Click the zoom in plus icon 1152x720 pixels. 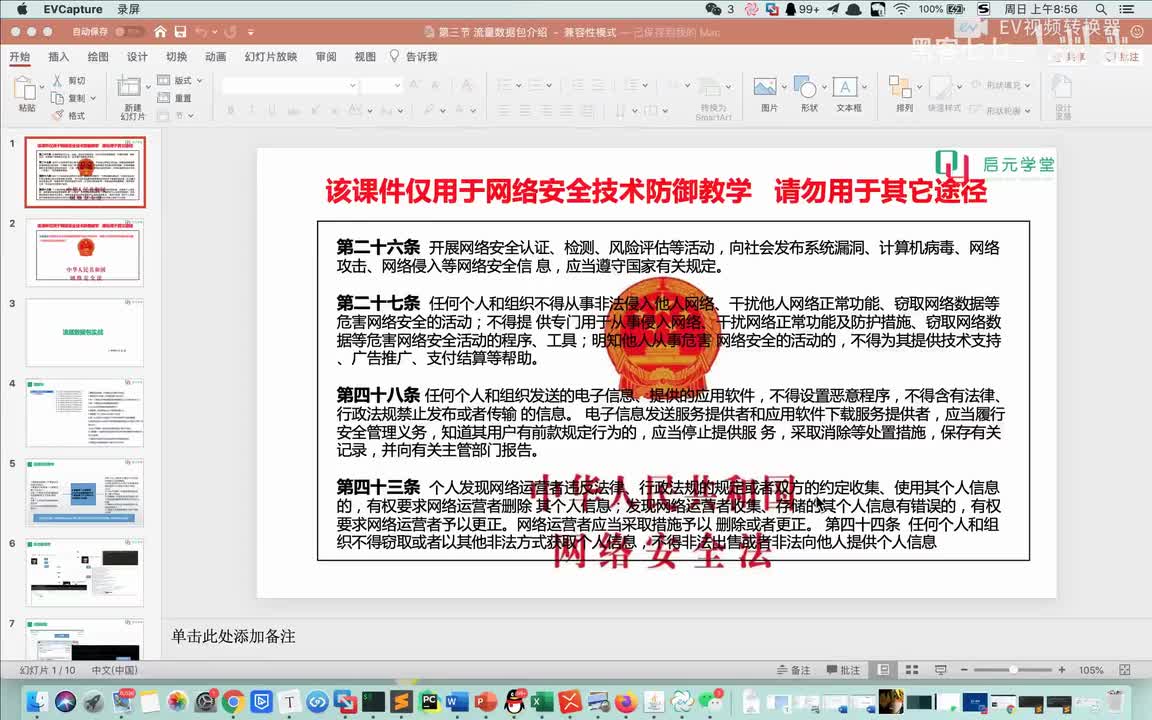coord(1062,669)
